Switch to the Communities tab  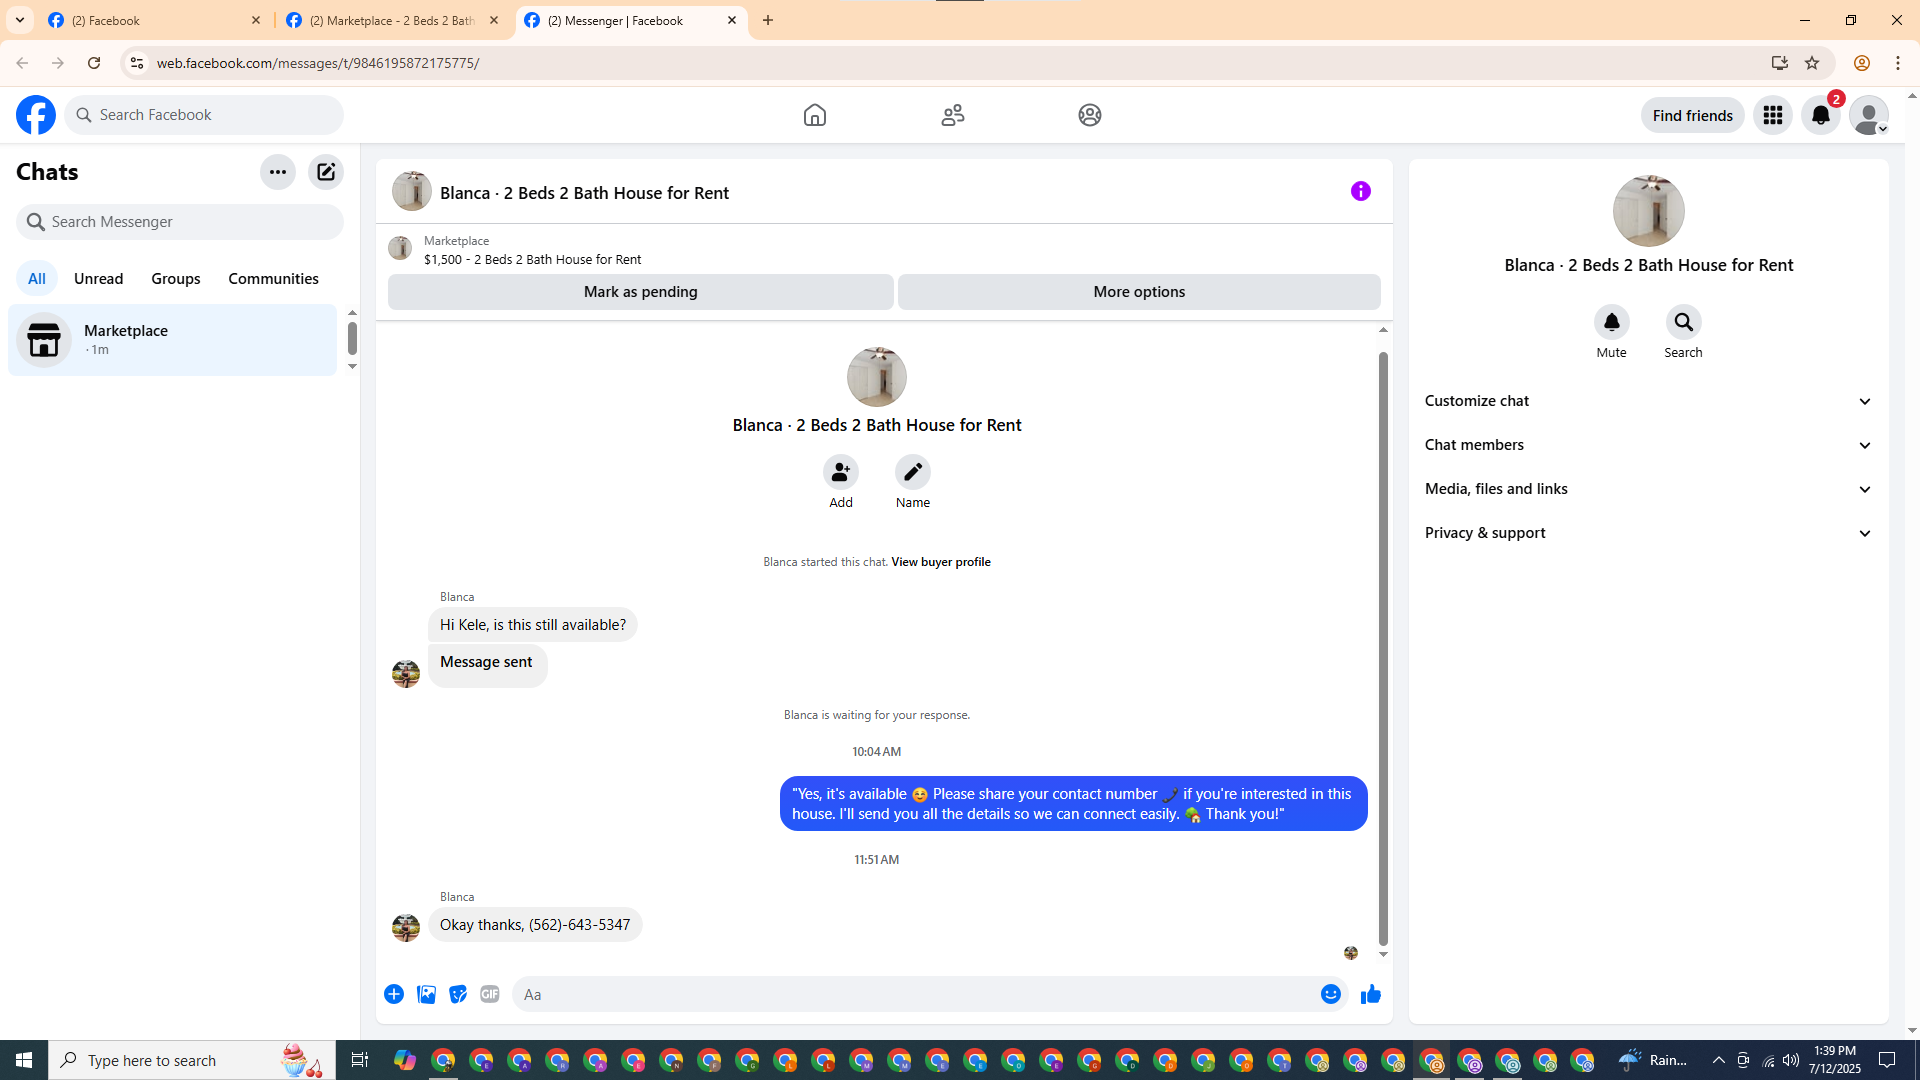pyautogui.click(x=273, y=279)
